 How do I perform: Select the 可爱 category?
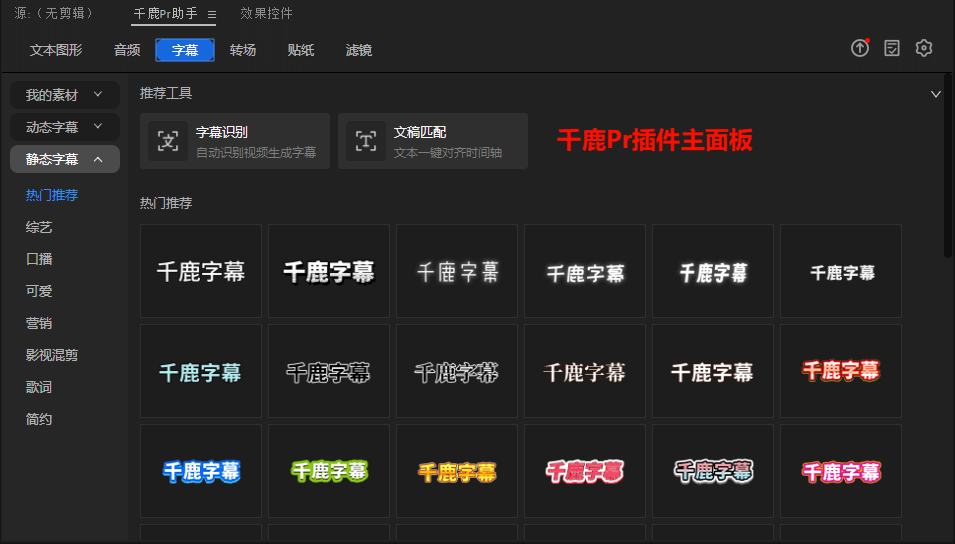(x=39, y=291)
